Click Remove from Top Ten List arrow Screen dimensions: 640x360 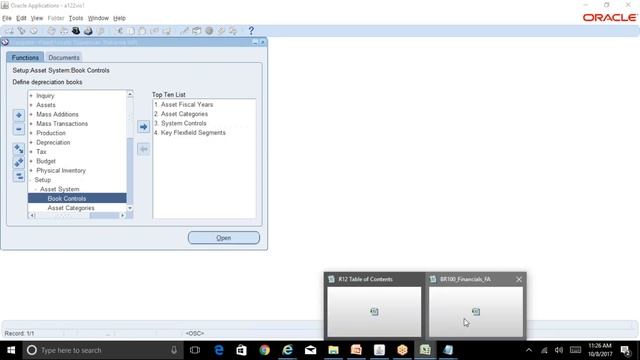pos(143,149)
